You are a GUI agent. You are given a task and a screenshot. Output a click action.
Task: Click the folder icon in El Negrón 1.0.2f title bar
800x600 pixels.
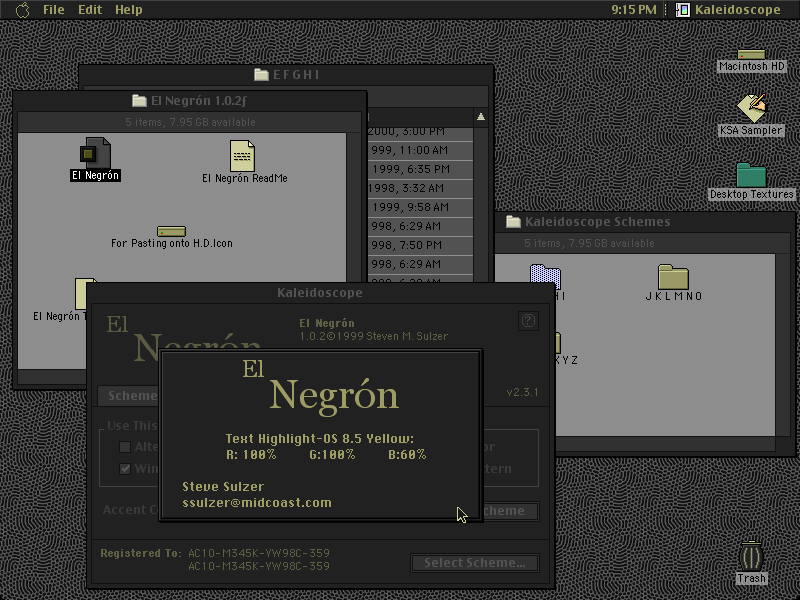(x=139, y=101)
